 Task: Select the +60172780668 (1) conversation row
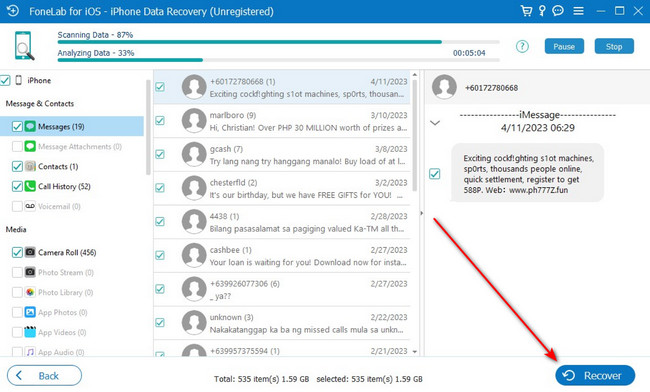281,87
